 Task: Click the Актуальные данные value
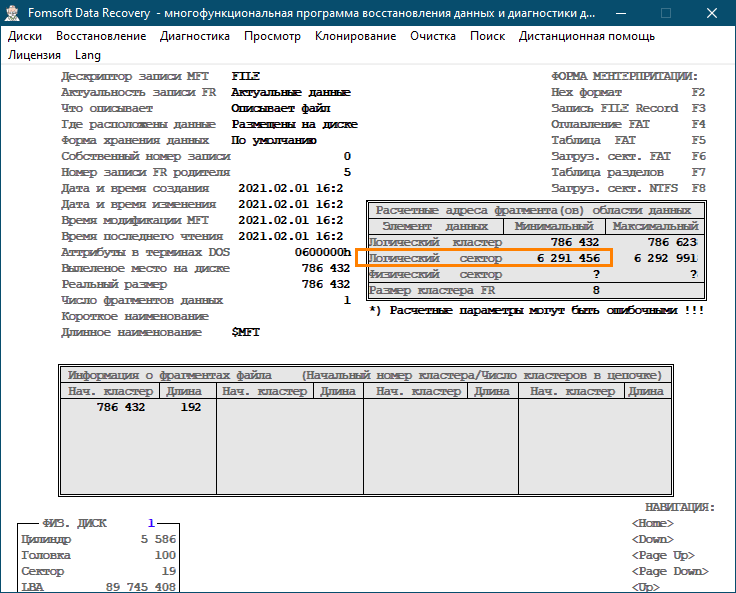[x=291, y=92]
